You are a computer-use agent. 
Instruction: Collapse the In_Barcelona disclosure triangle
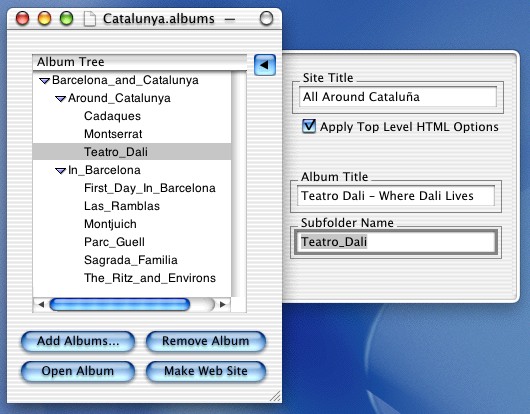point(61,171)
